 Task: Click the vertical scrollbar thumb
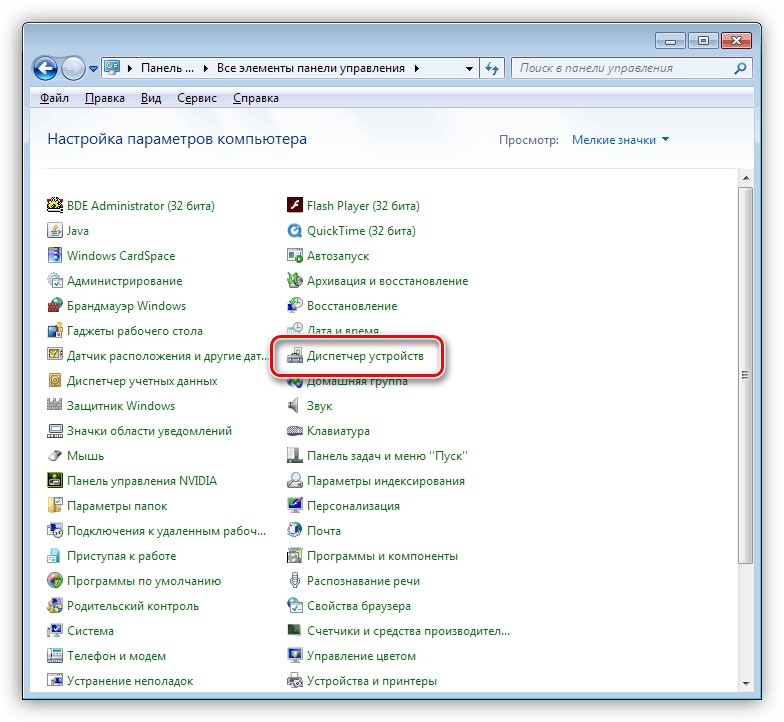745,376
